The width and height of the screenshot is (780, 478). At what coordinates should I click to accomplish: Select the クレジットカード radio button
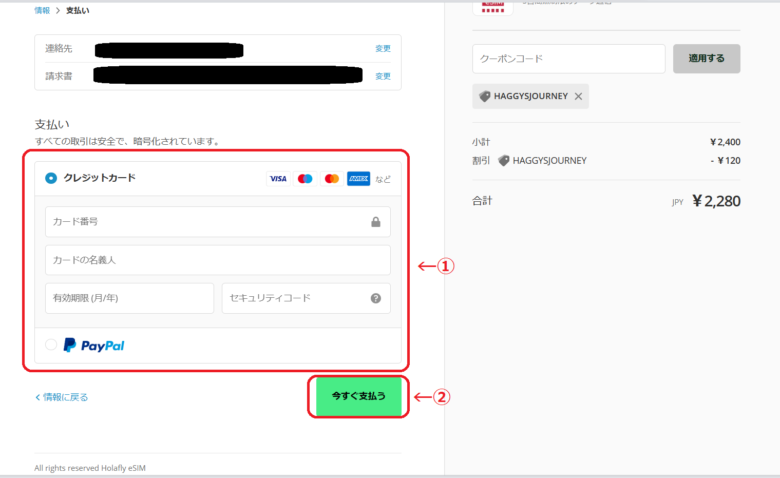tap(51, 178)
